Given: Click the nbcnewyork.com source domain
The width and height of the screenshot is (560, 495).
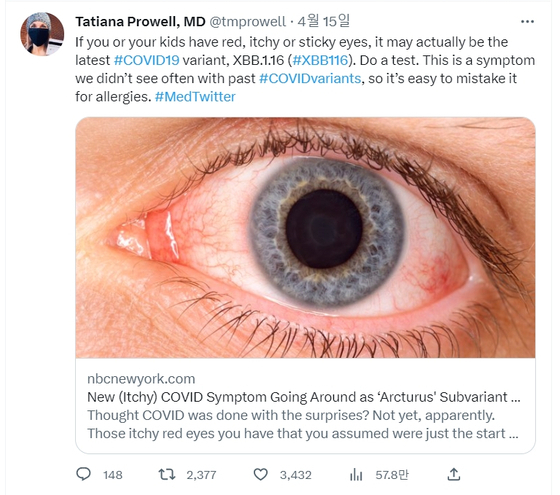Looking at the screenshot, I should (x=141, y=379).
